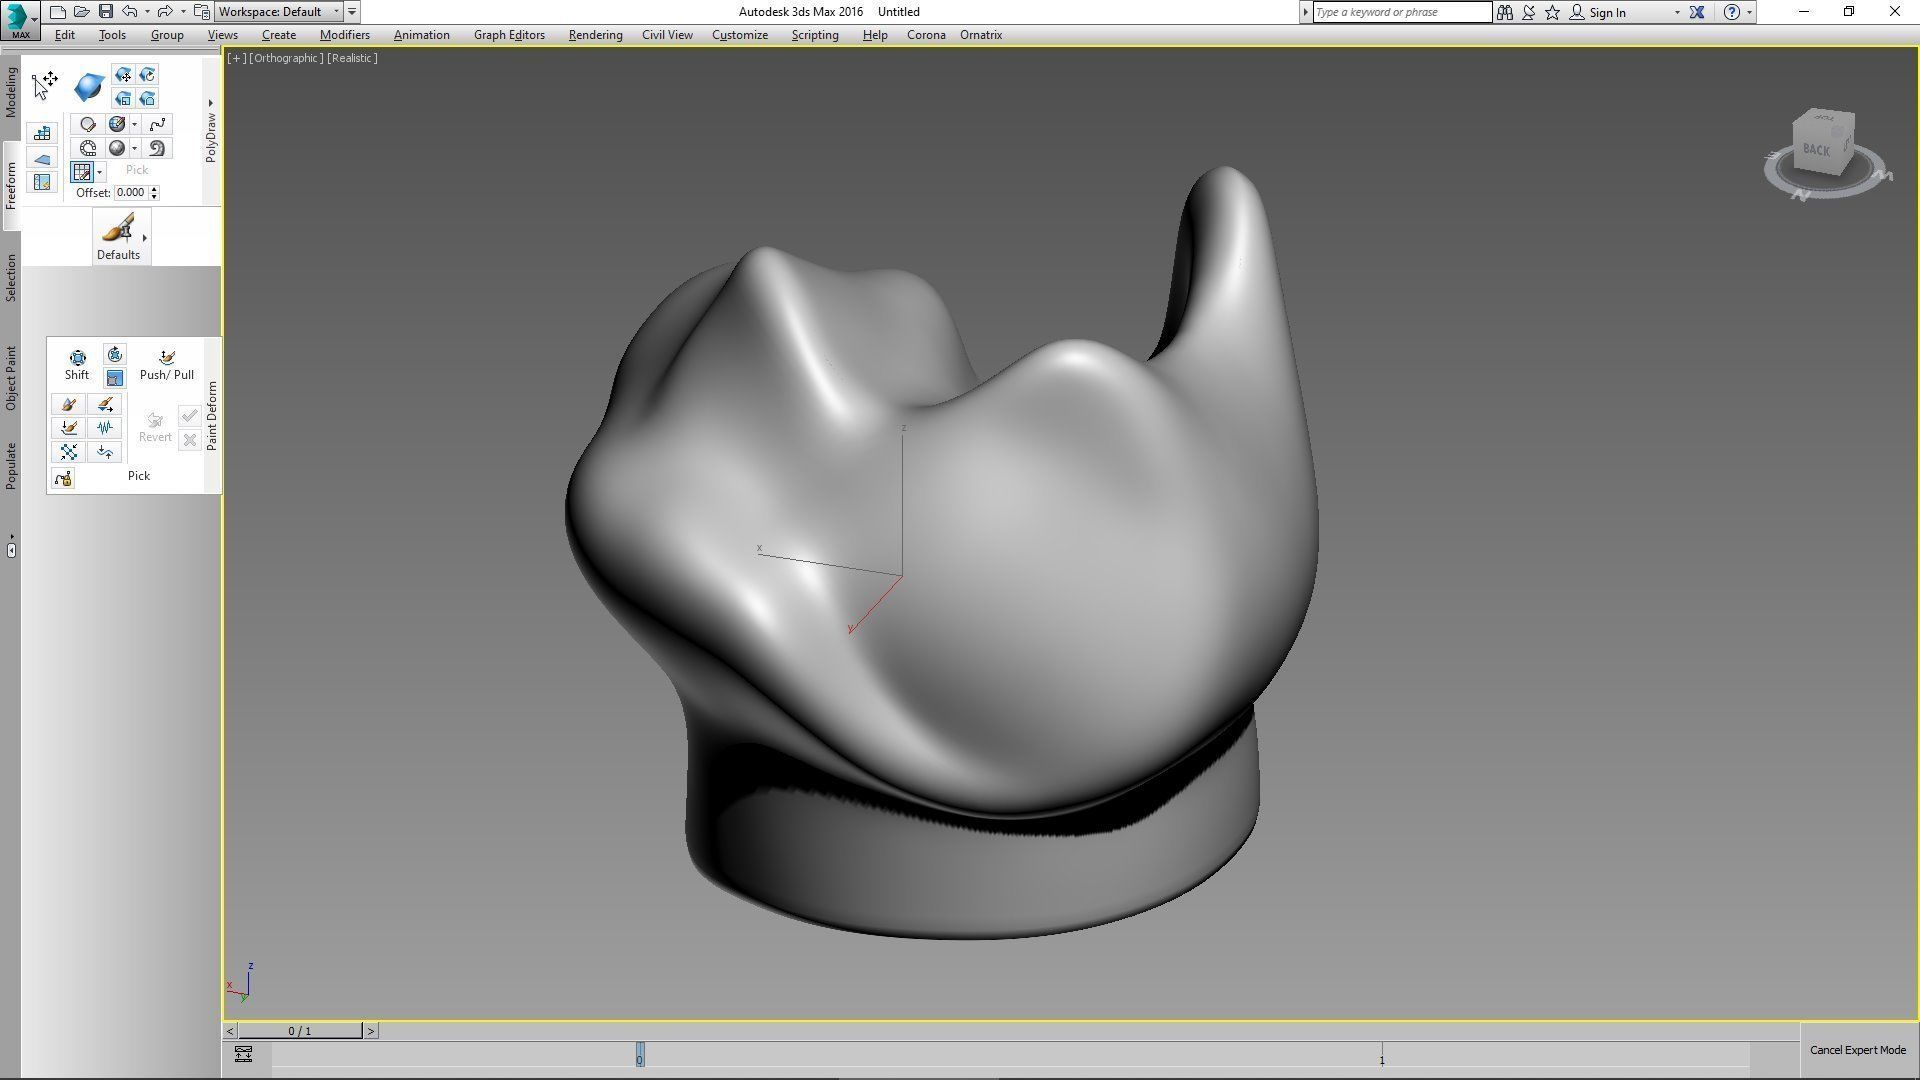Click the Extend blue plane icon
Image resolution: width=1920 pixels, height=1080 pixels.
click(42, 158)
